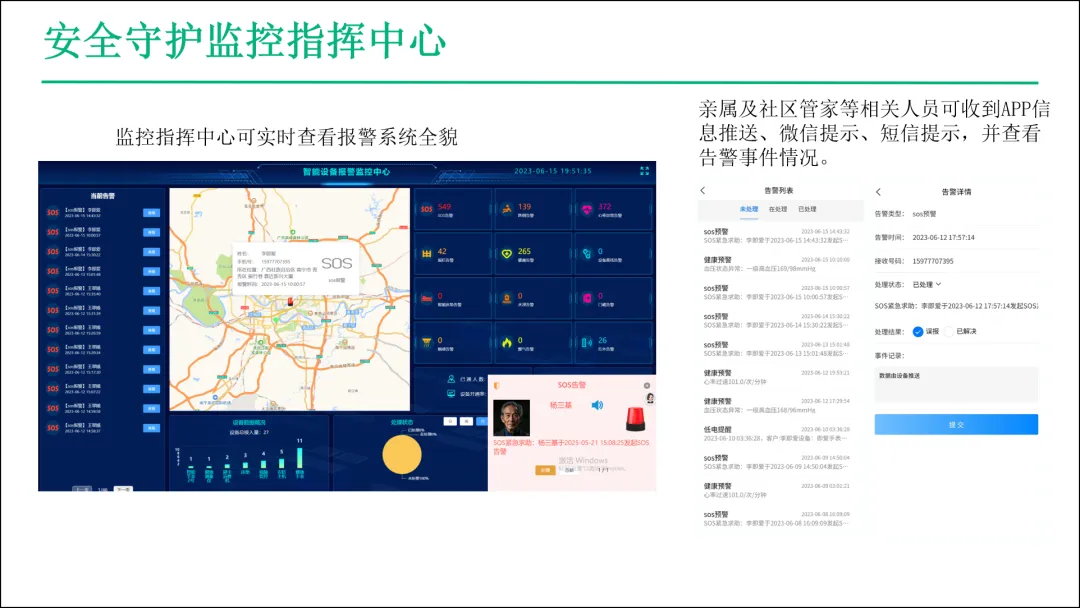Go back from 告警列表 screen
The width and height of the screenshot is (1080, 608).
point(703,190)
